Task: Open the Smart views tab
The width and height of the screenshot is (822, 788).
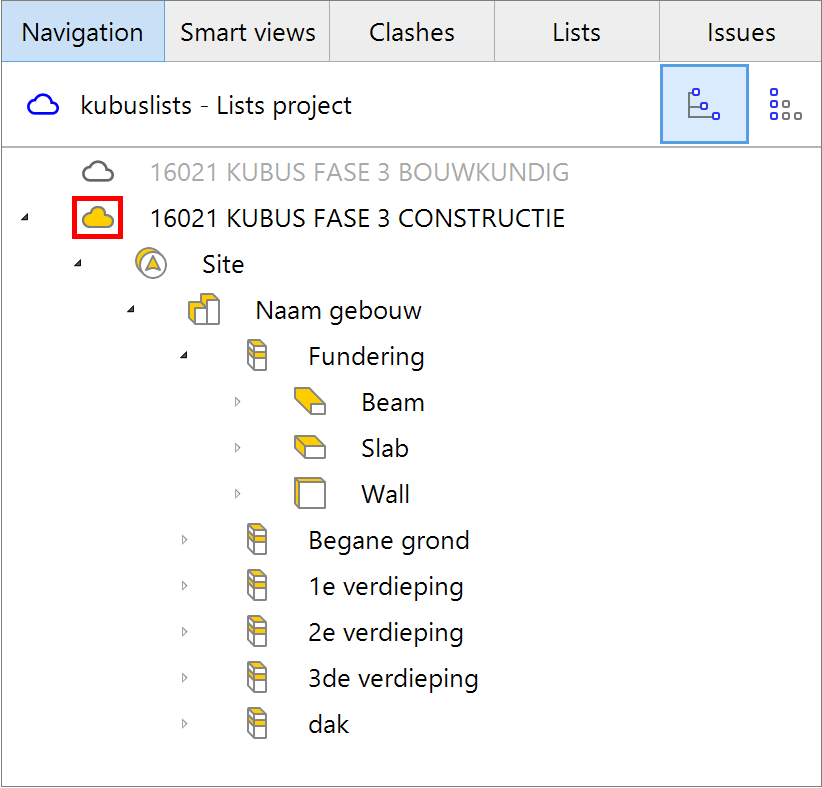Action: tap(247, 31)
